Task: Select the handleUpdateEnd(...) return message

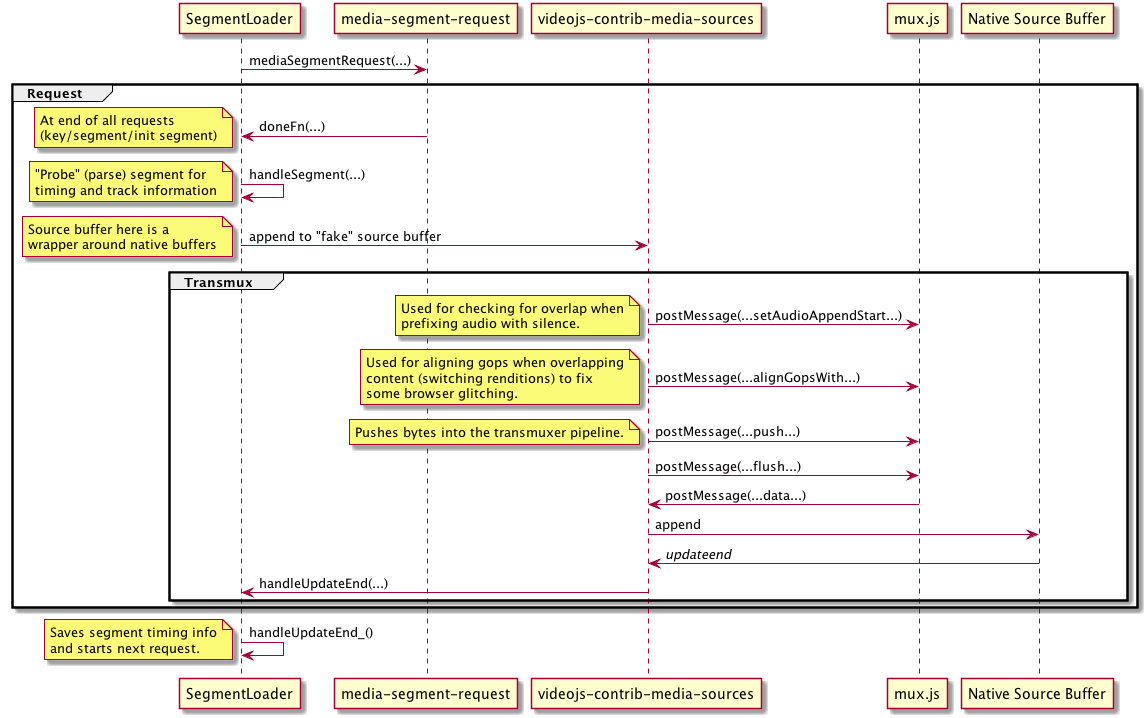Action: coord(323,583)
